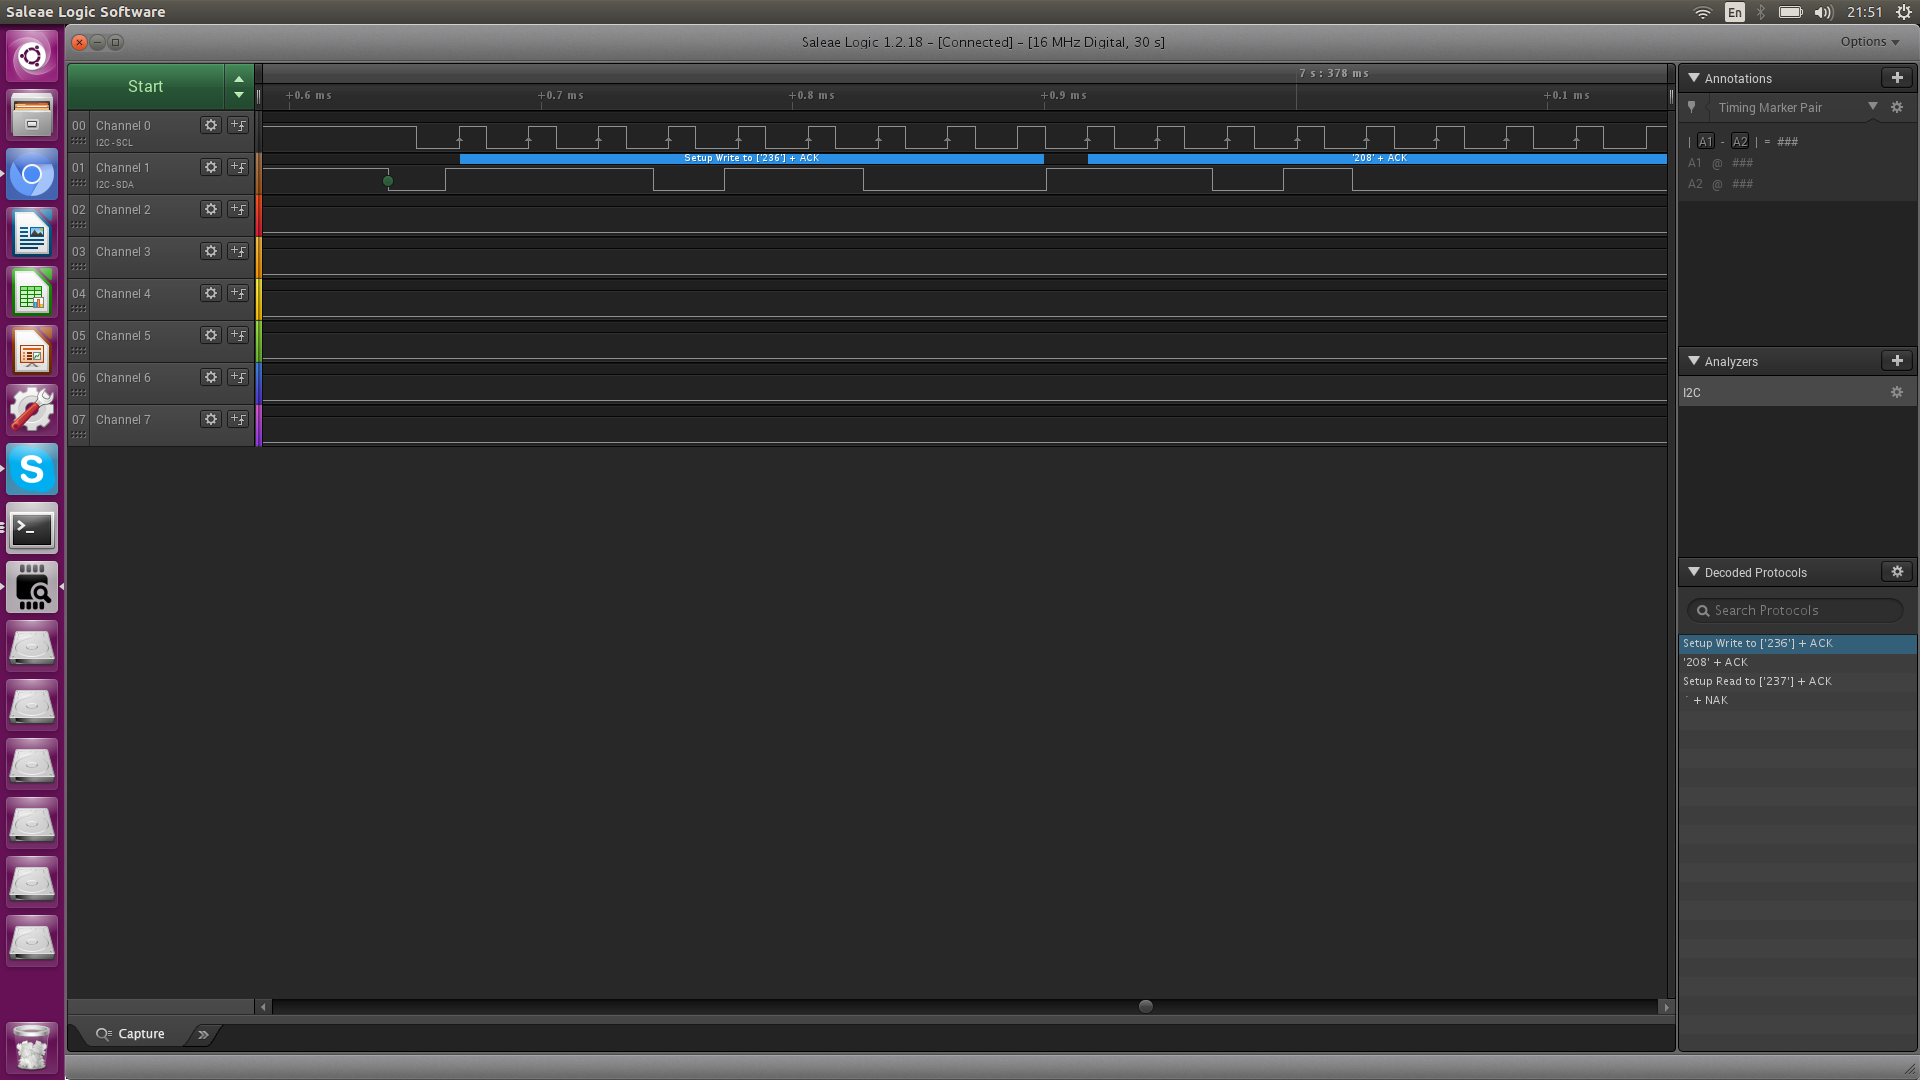
Task: Select Timing Marker Pair dropdown
Action: 1873,107
